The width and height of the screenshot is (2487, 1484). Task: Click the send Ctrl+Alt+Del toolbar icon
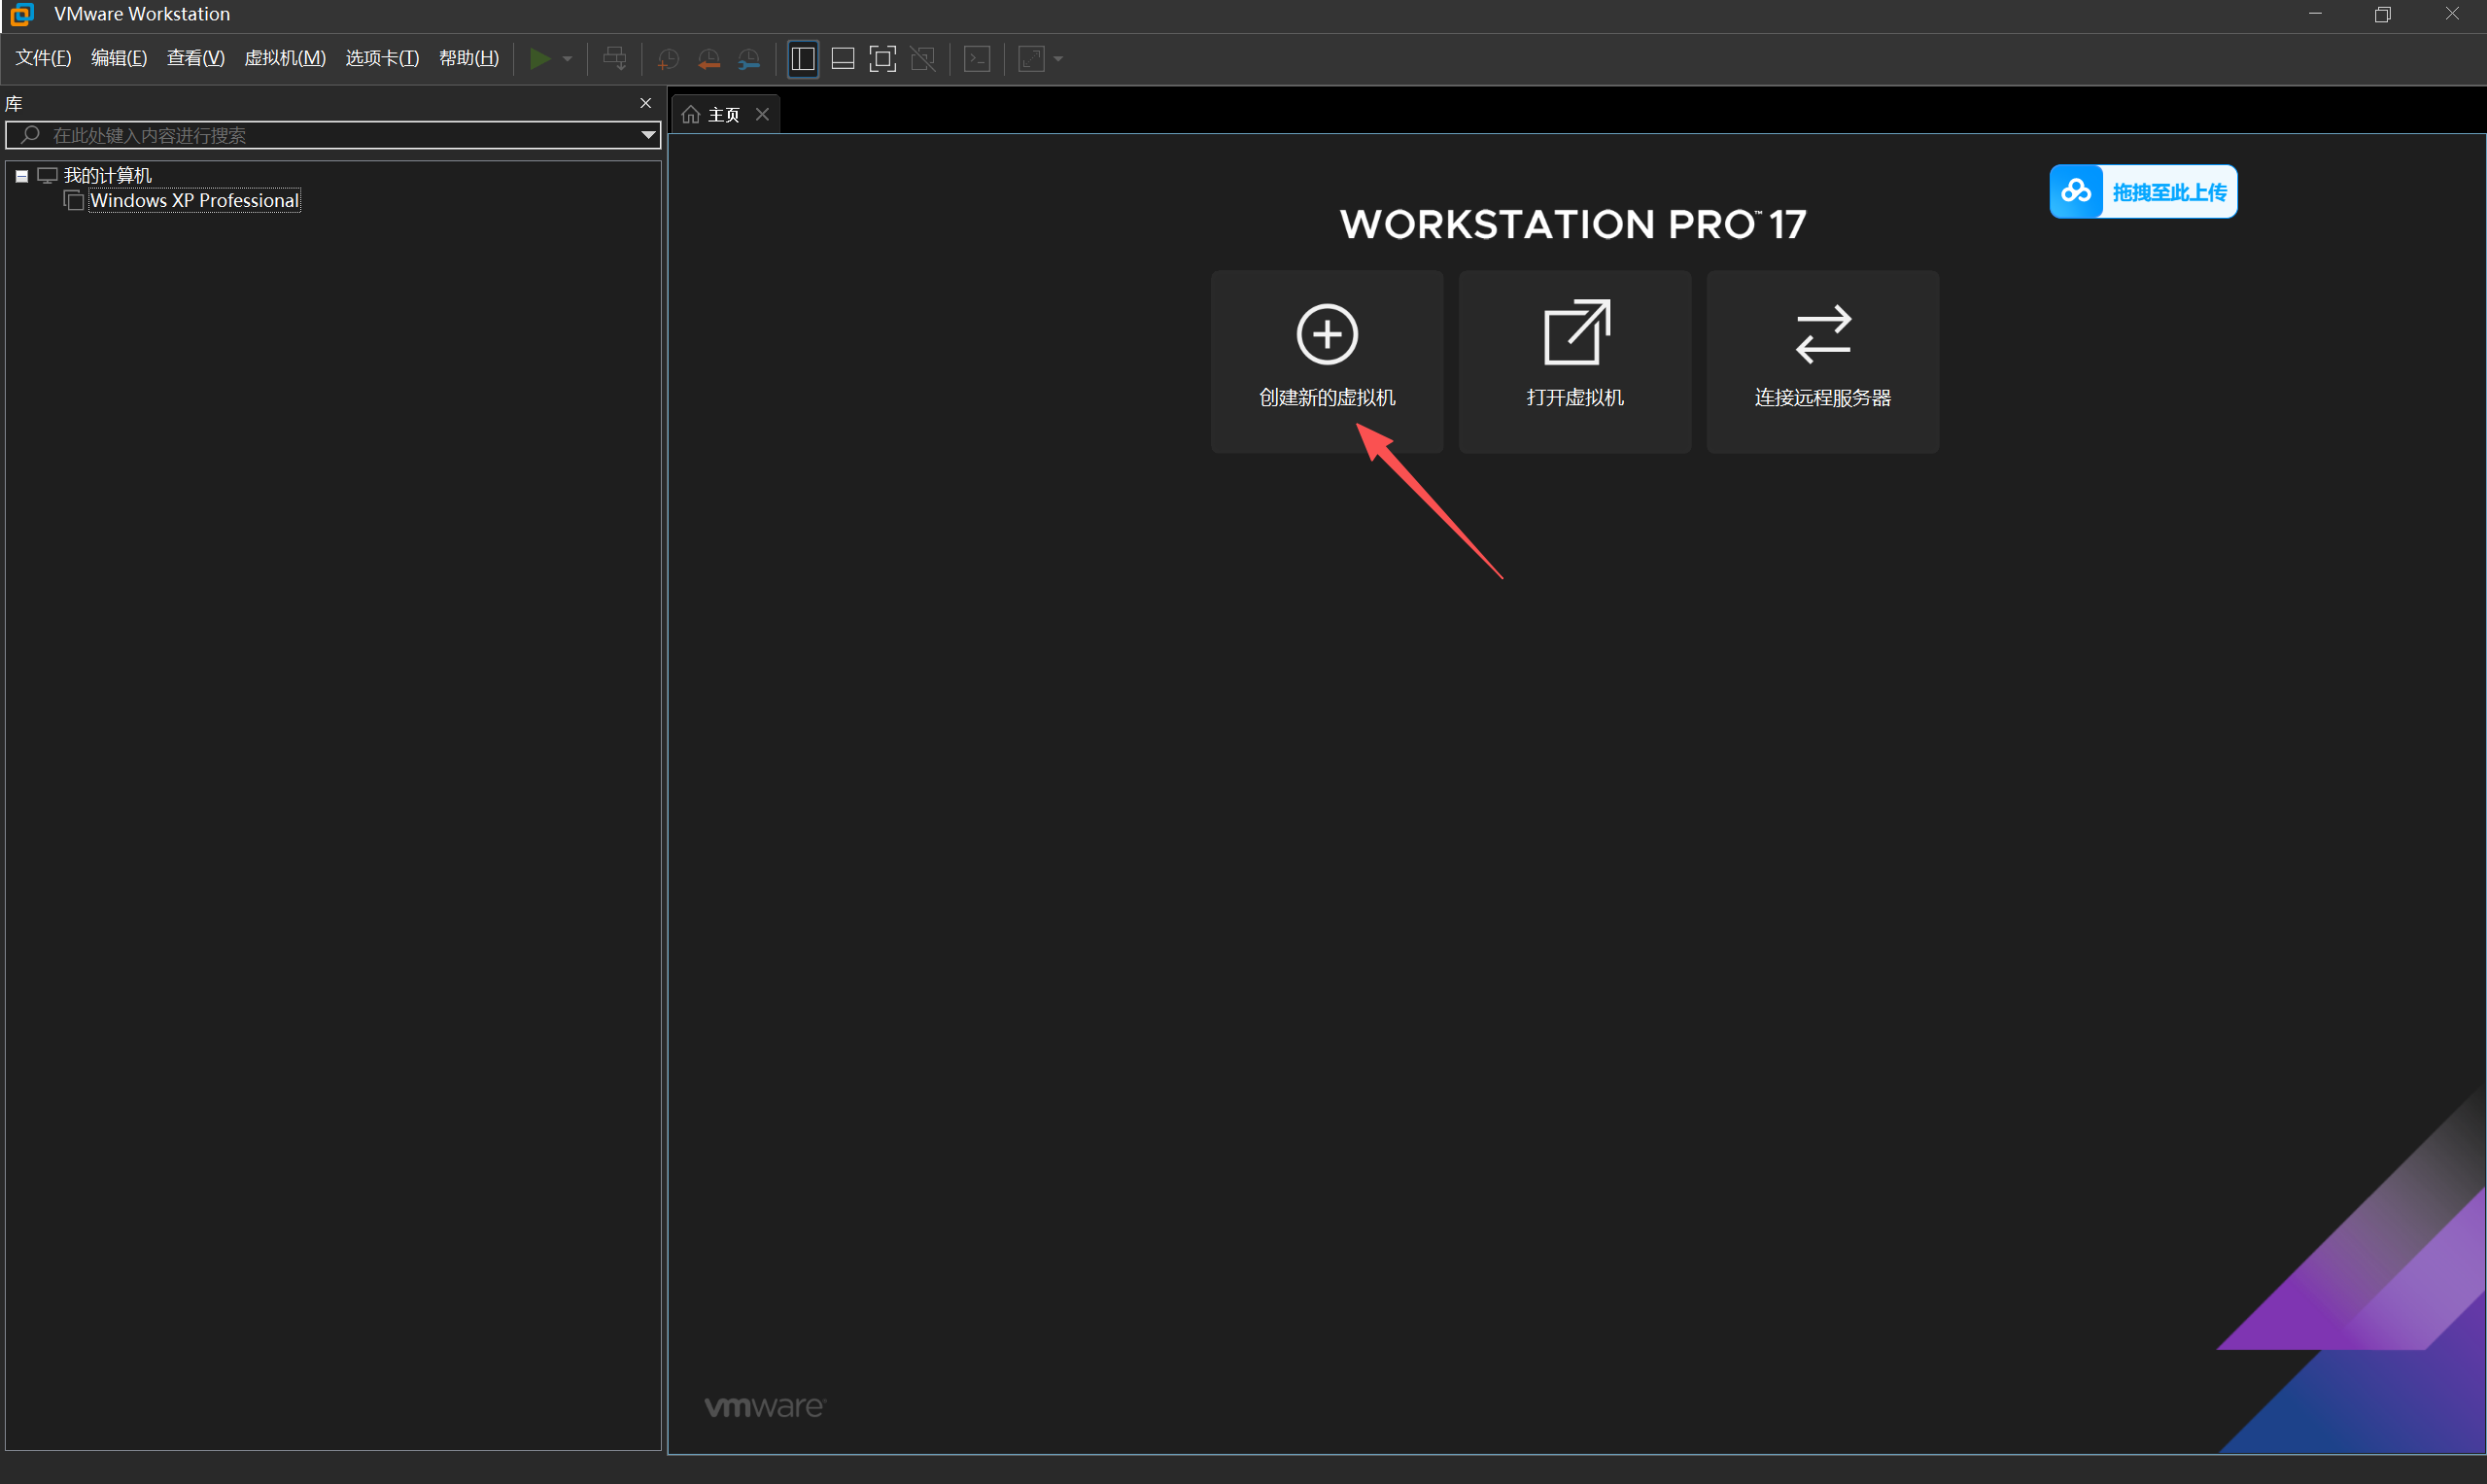click(x=615, y=59)
